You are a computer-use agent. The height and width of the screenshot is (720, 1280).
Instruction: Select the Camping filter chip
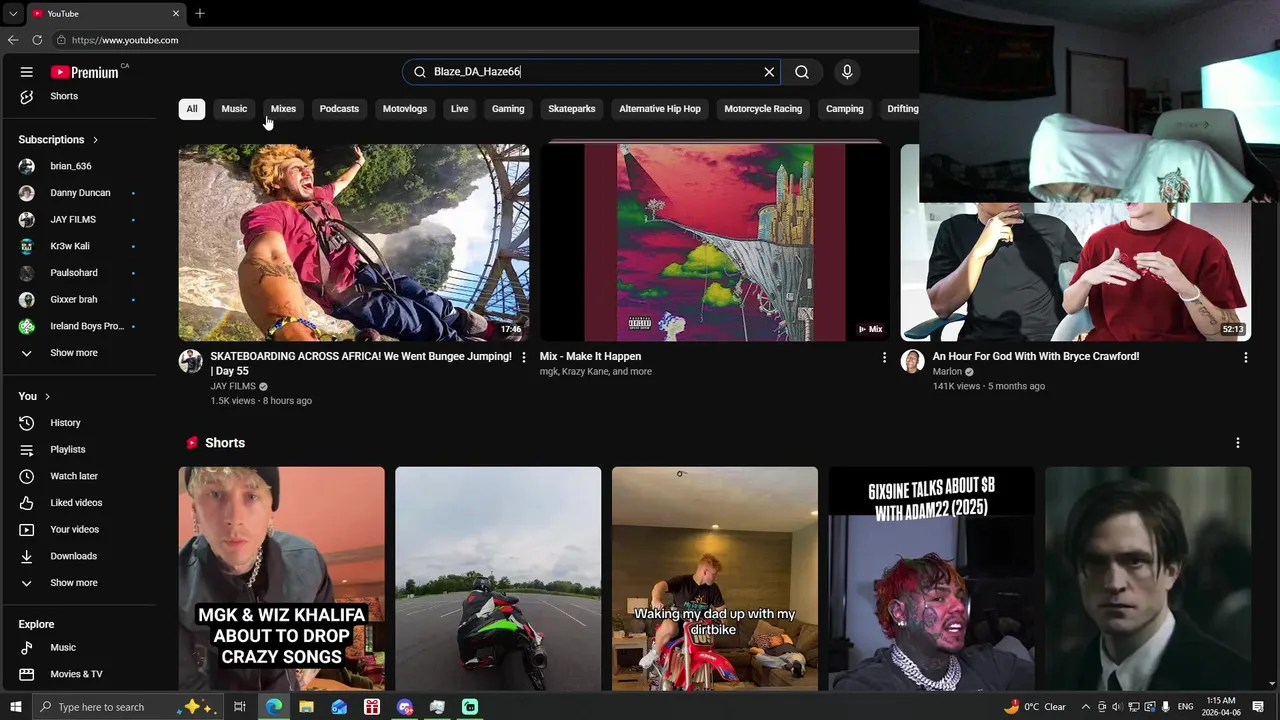pos(845,109)
